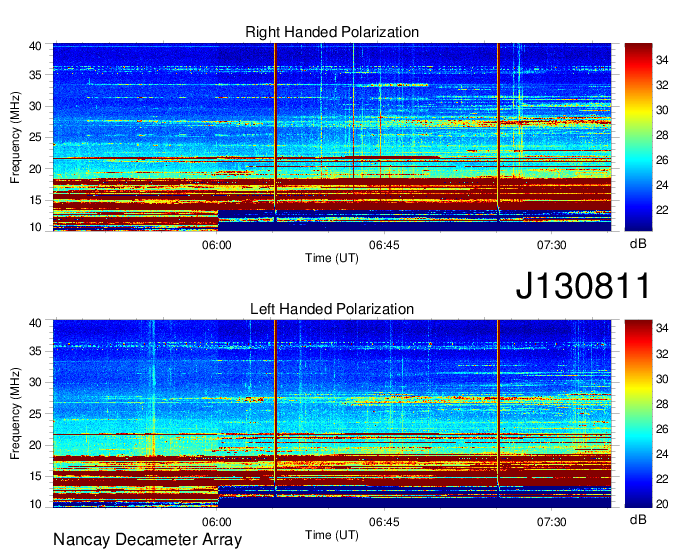The height and width of the screenshot is (552, 680).
Task: Click the dB unit label of the upper colorbar
Action: coord(638,244)
